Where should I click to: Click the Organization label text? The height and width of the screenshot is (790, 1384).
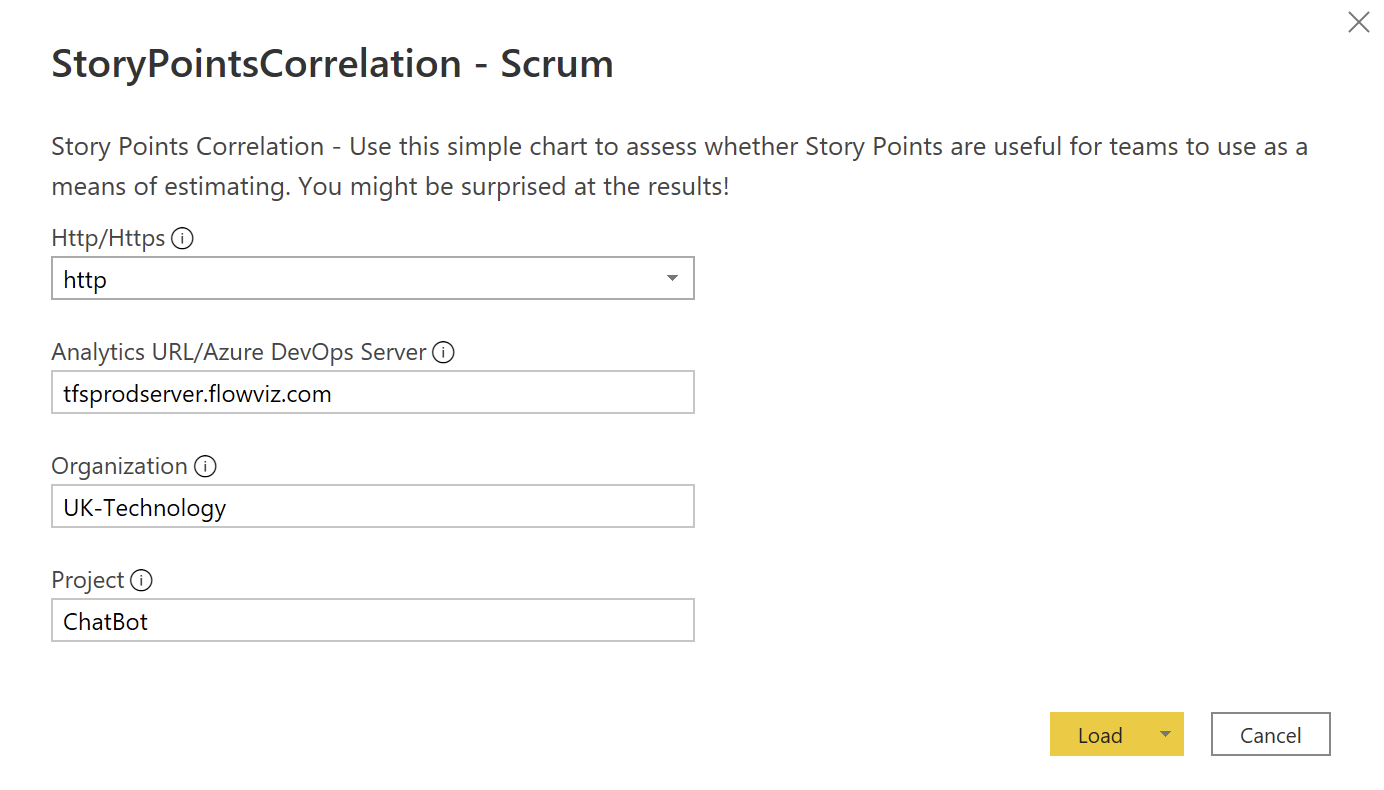119,467
